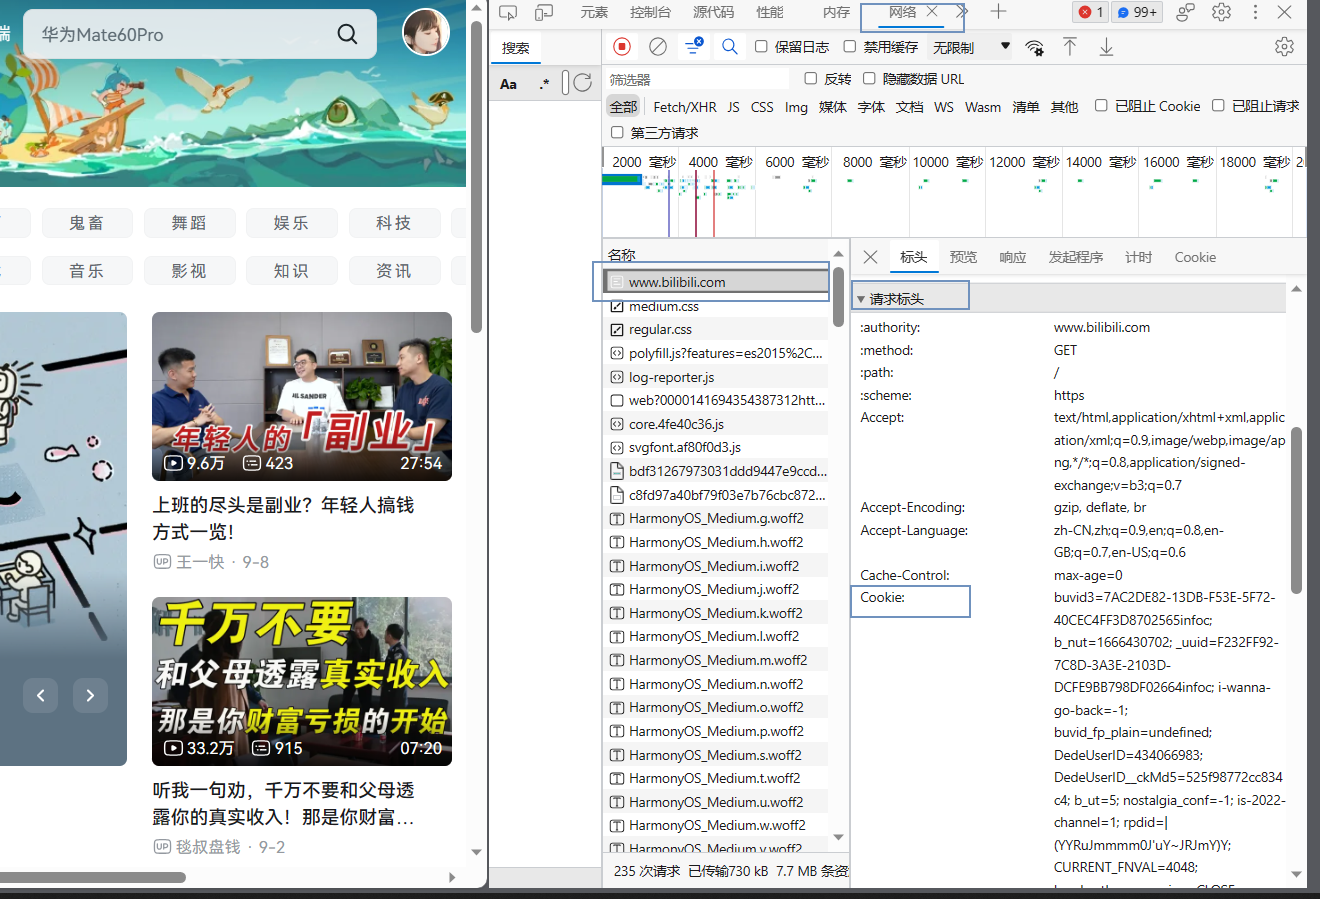Filter requests by Fetch/XHR
Image resolution: width=1320 pixels, height=899 pixels.
coord(685,107)
